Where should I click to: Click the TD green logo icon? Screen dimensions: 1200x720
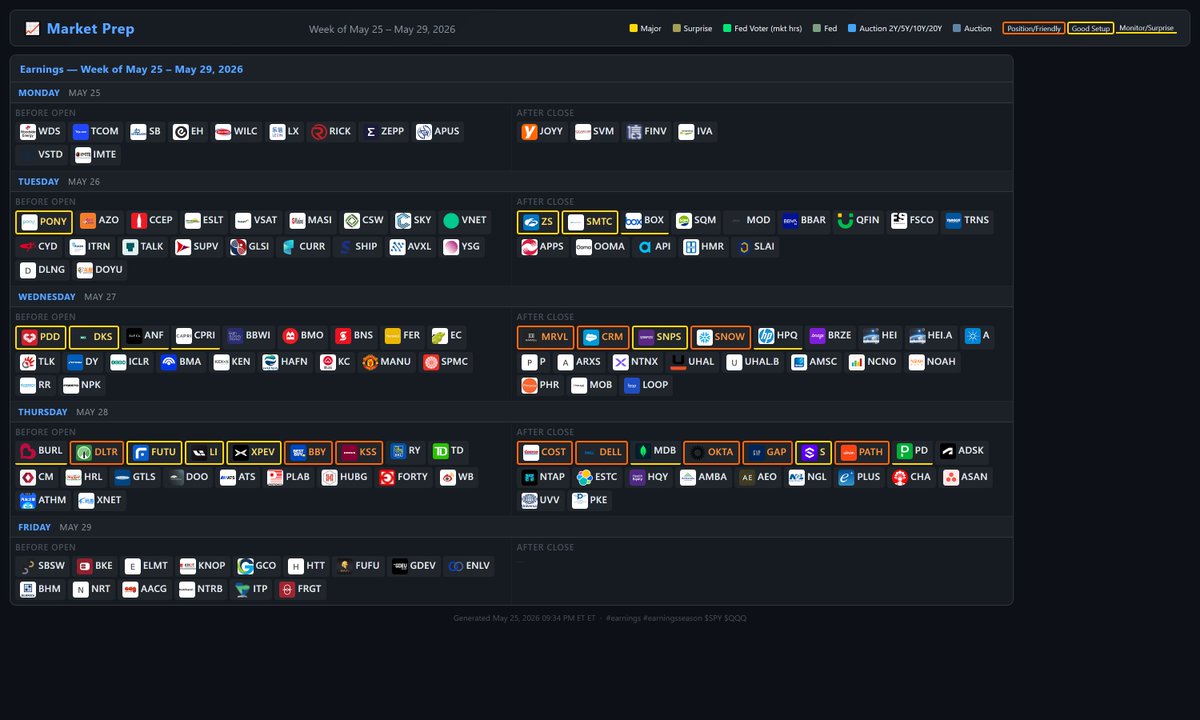[x=439, y=451]
